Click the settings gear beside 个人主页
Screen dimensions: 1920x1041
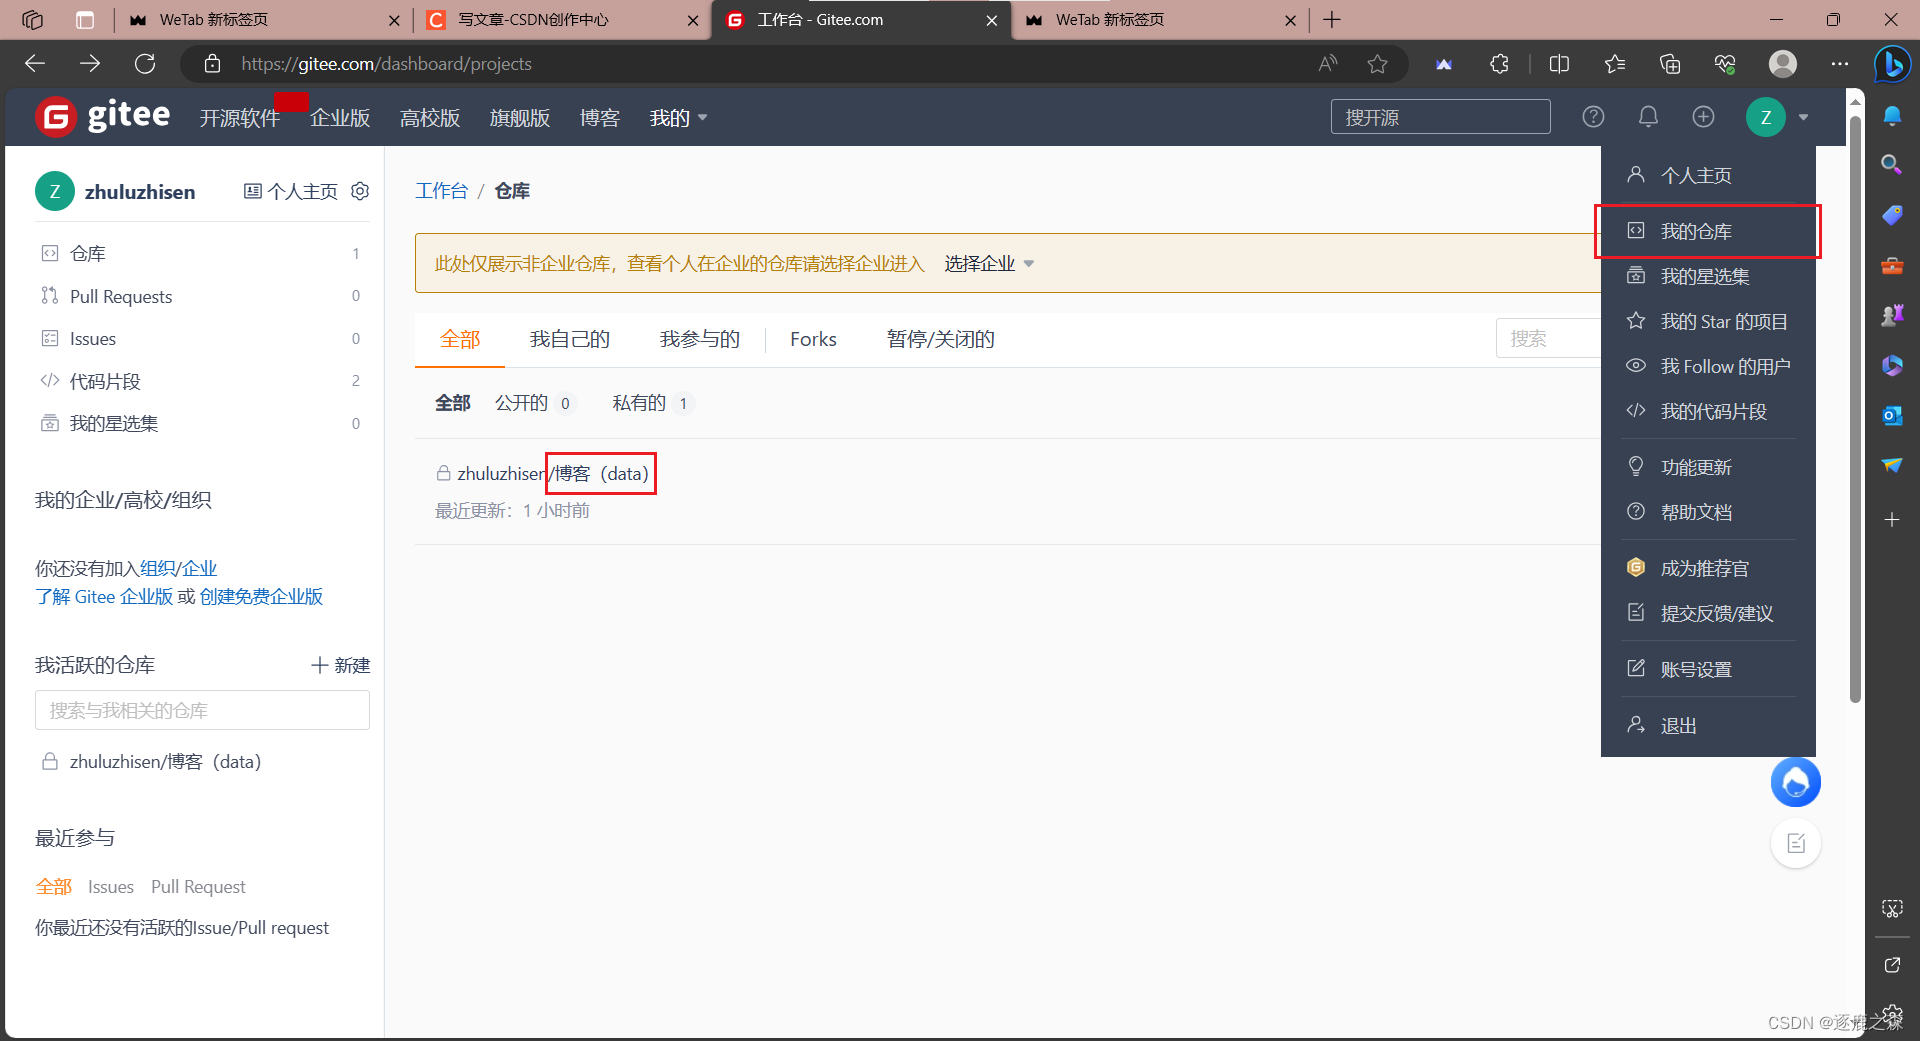[x=360, y=191]
